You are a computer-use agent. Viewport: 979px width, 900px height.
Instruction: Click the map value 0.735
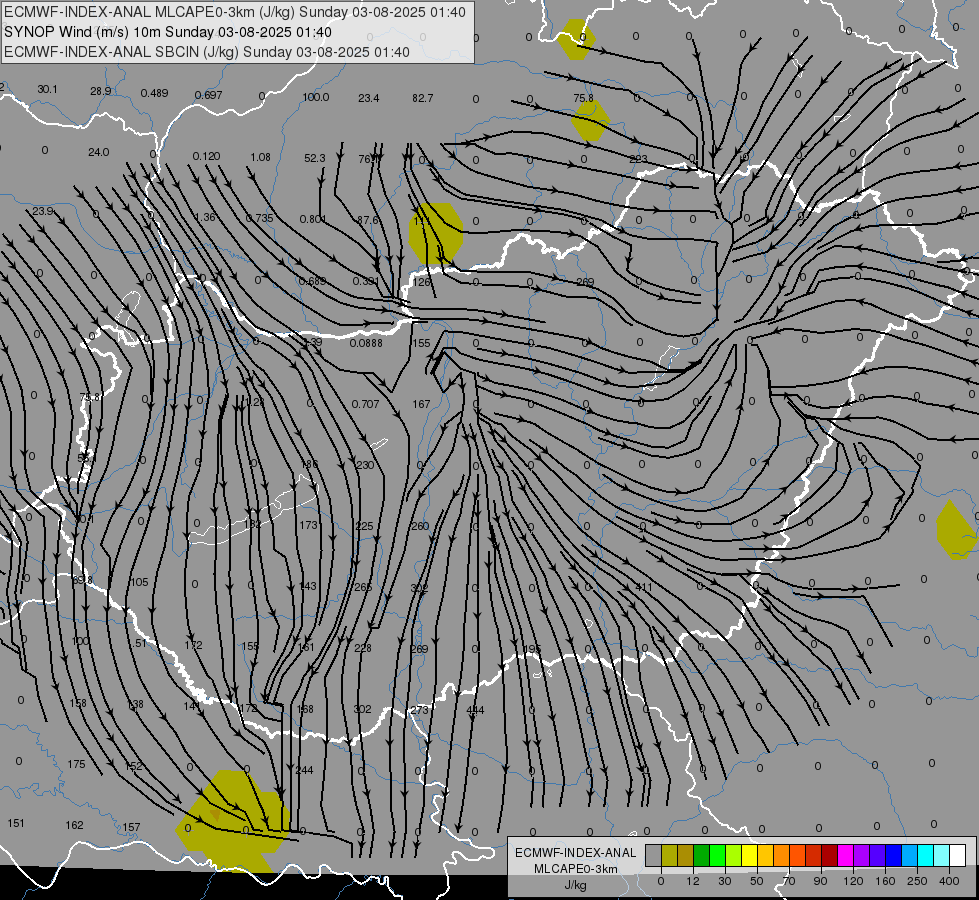(x=260, y=219)
